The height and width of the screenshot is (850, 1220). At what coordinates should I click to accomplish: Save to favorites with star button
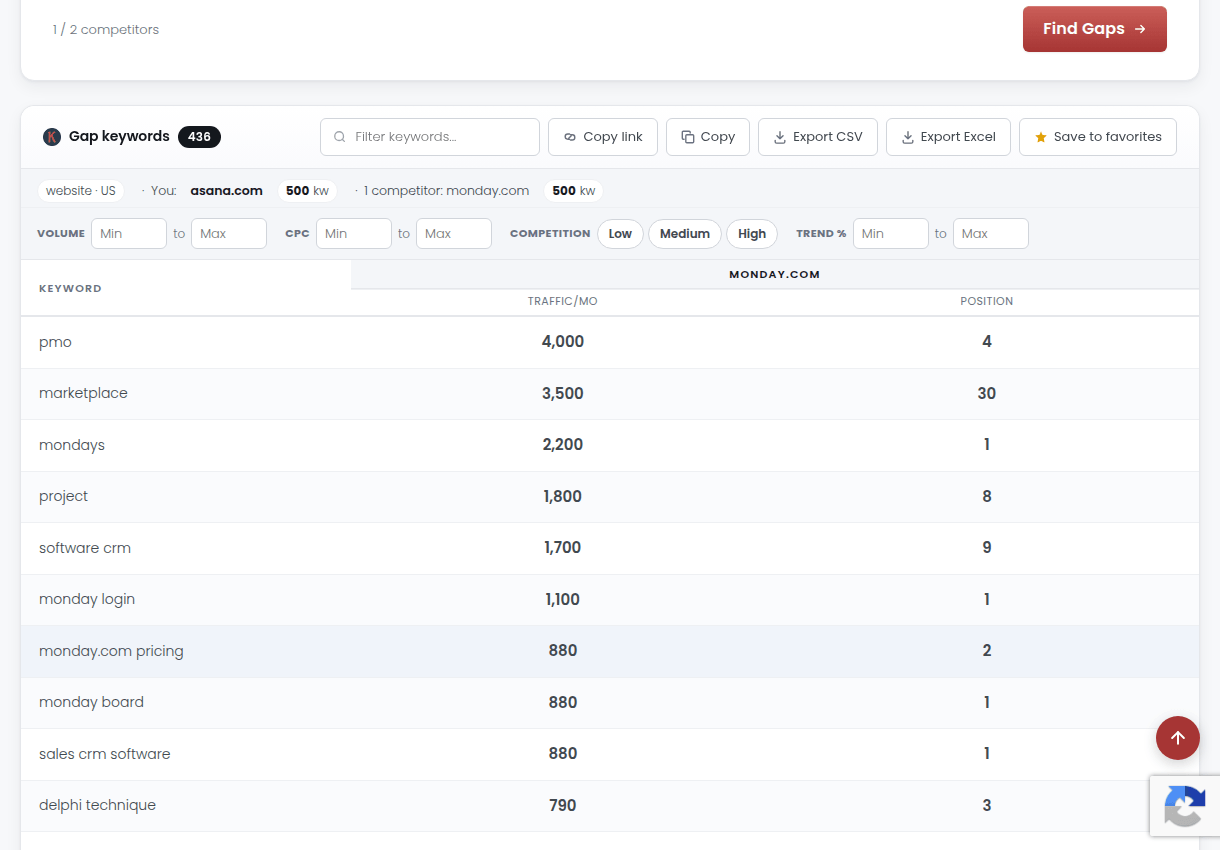[x=1098, y=137]
